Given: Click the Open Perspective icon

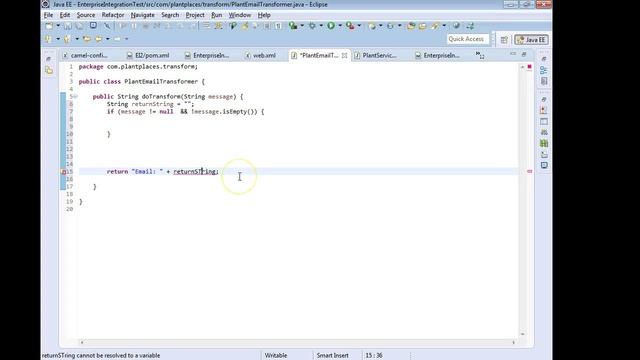Looking at the screenshot, I should point(504,40).
